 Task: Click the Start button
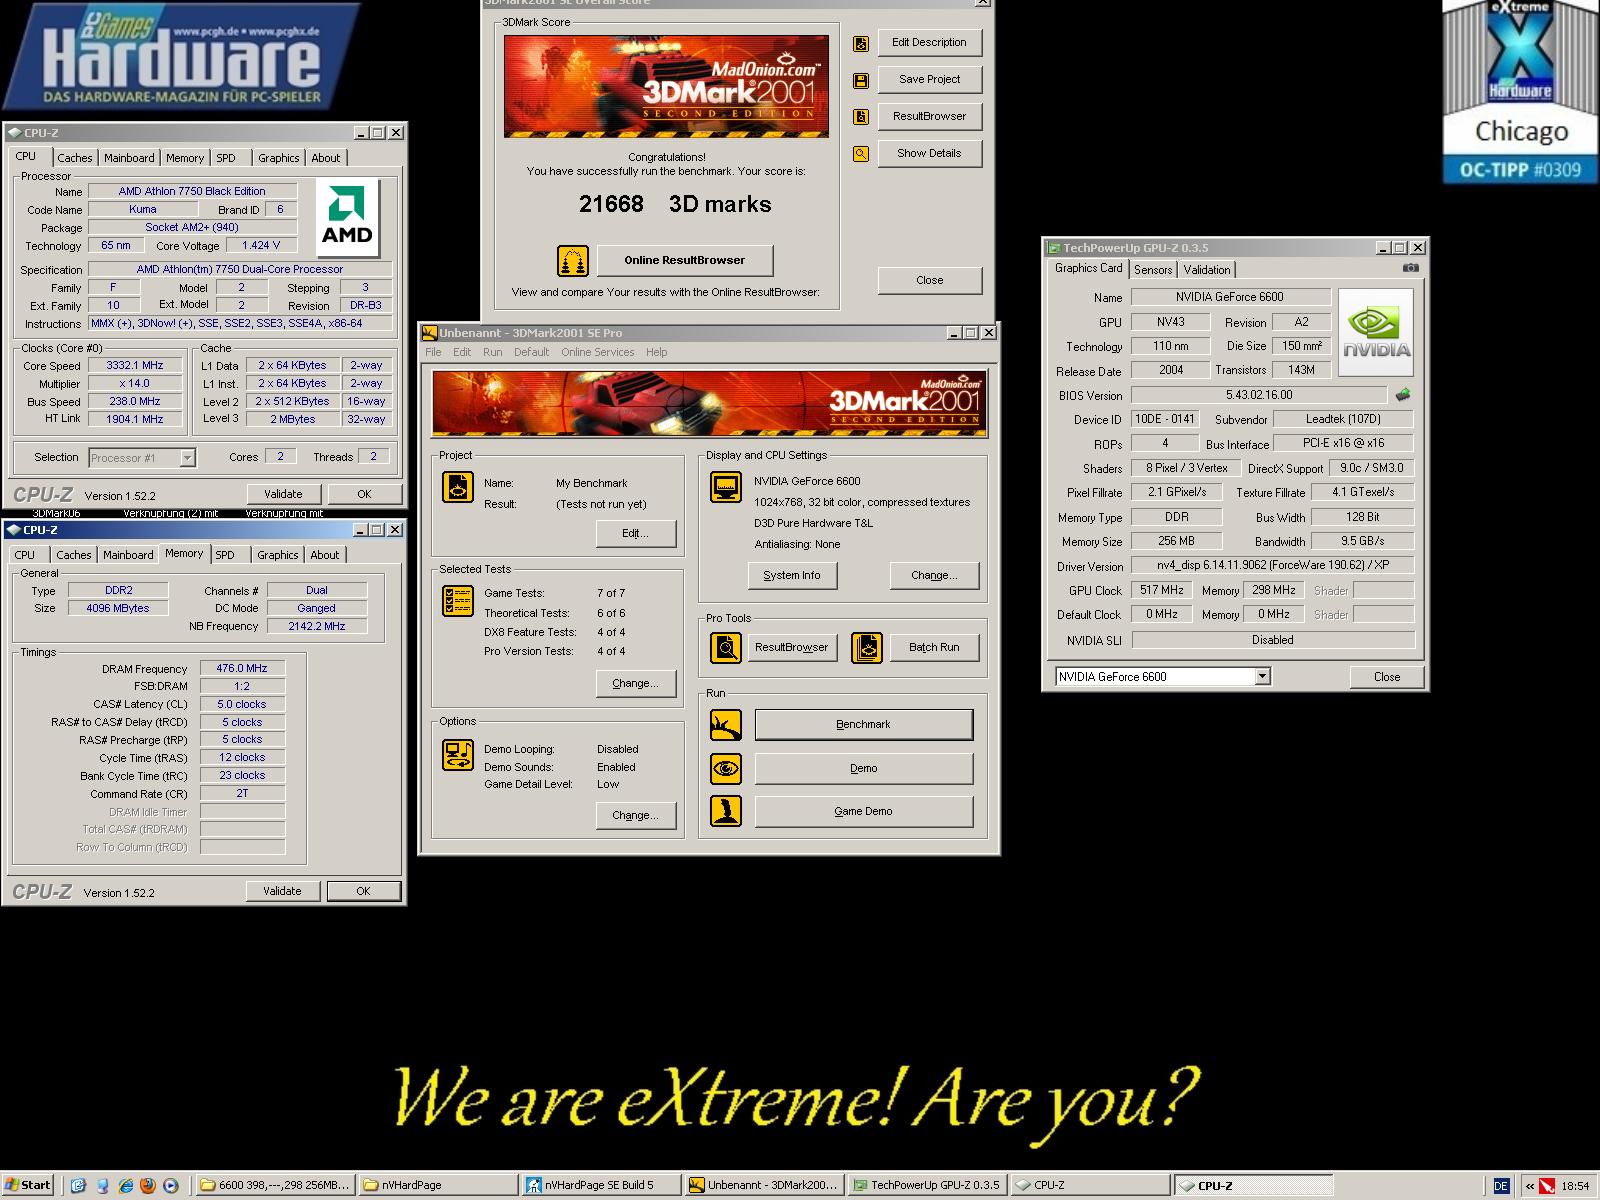(x=28, y=1186)
